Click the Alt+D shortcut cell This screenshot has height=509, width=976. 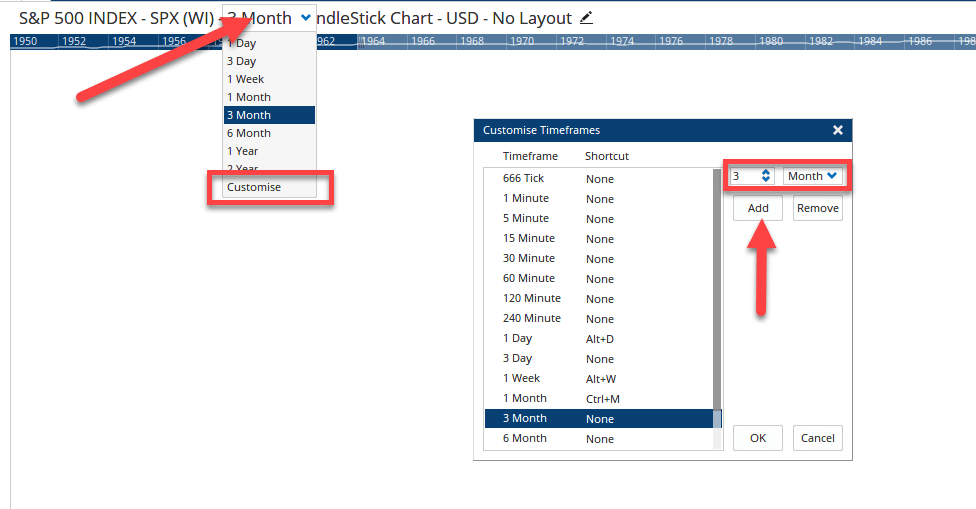[599, 339]
